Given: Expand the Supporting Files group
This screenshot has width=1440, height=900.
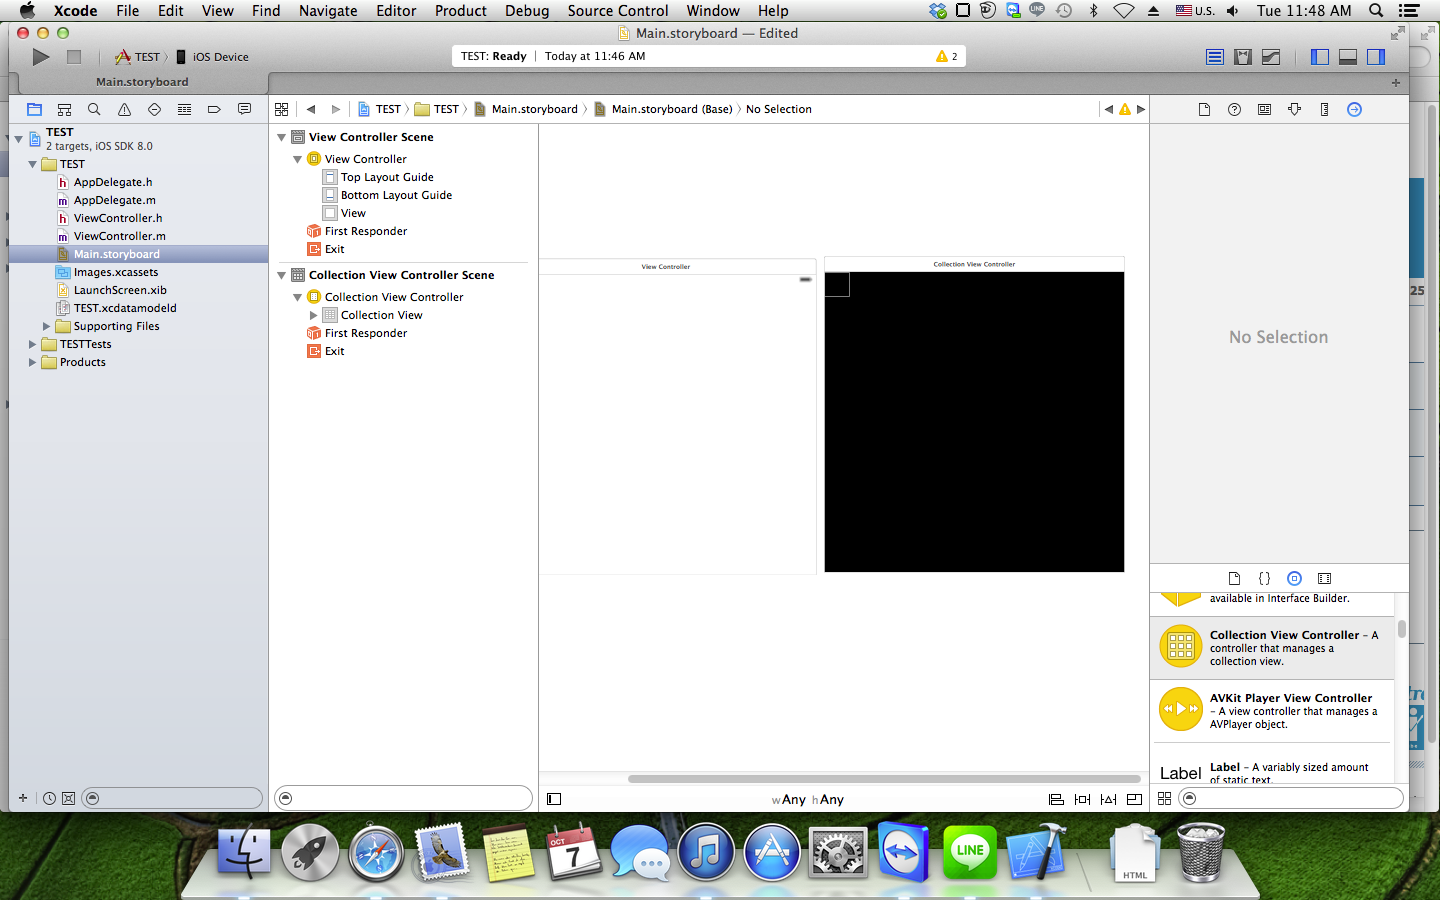Looking at the screenshot, I should pyautogui.click(x=46, y=326).
